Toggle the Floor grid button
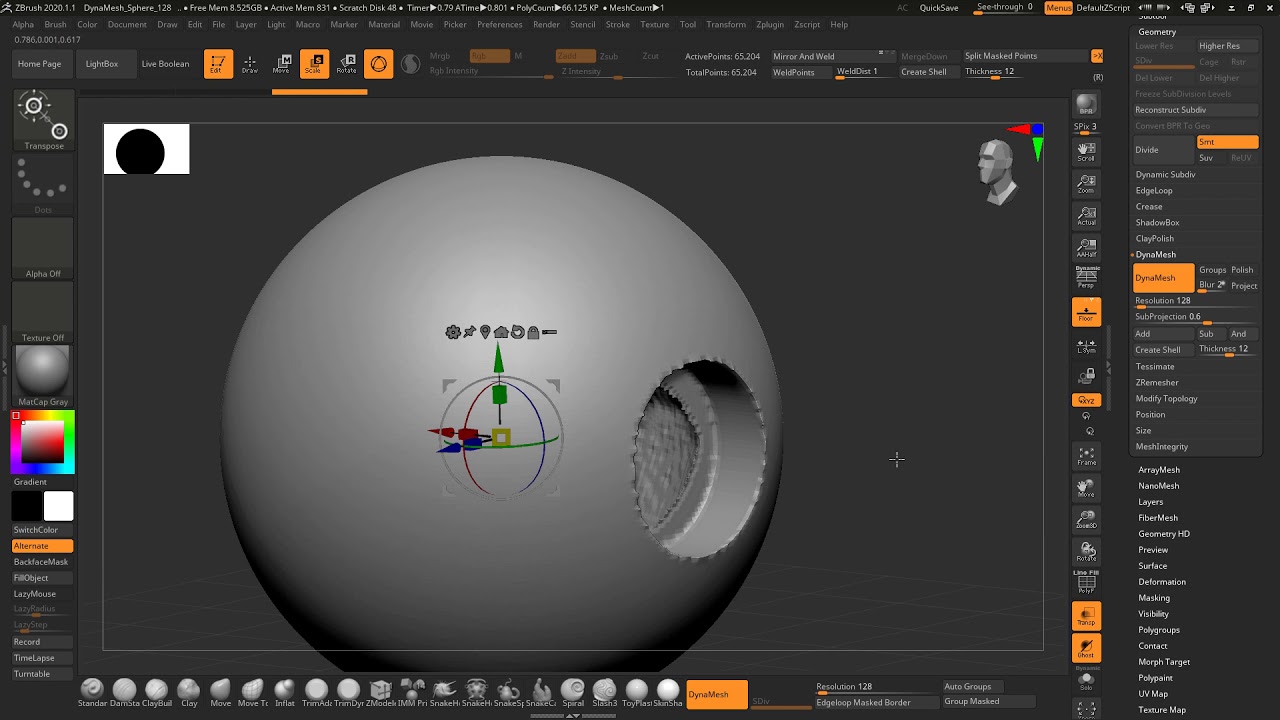Screen dimensions: 1280x720 coord(1086,312)
